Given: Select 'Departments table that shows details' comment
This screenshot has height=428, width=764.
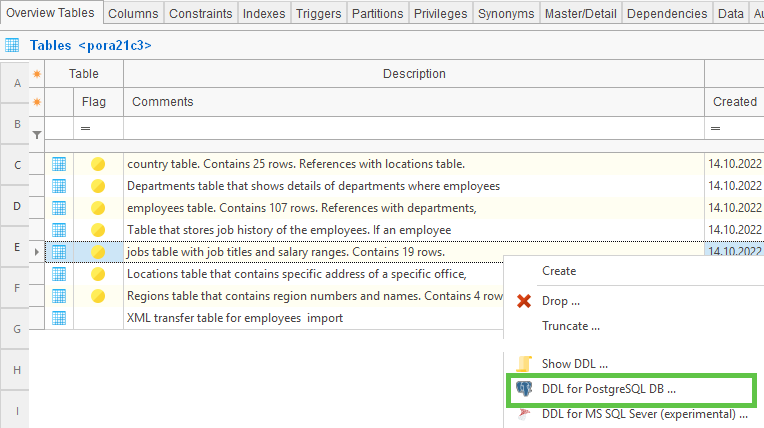Looking at the screenshot, I should [313, 186].
